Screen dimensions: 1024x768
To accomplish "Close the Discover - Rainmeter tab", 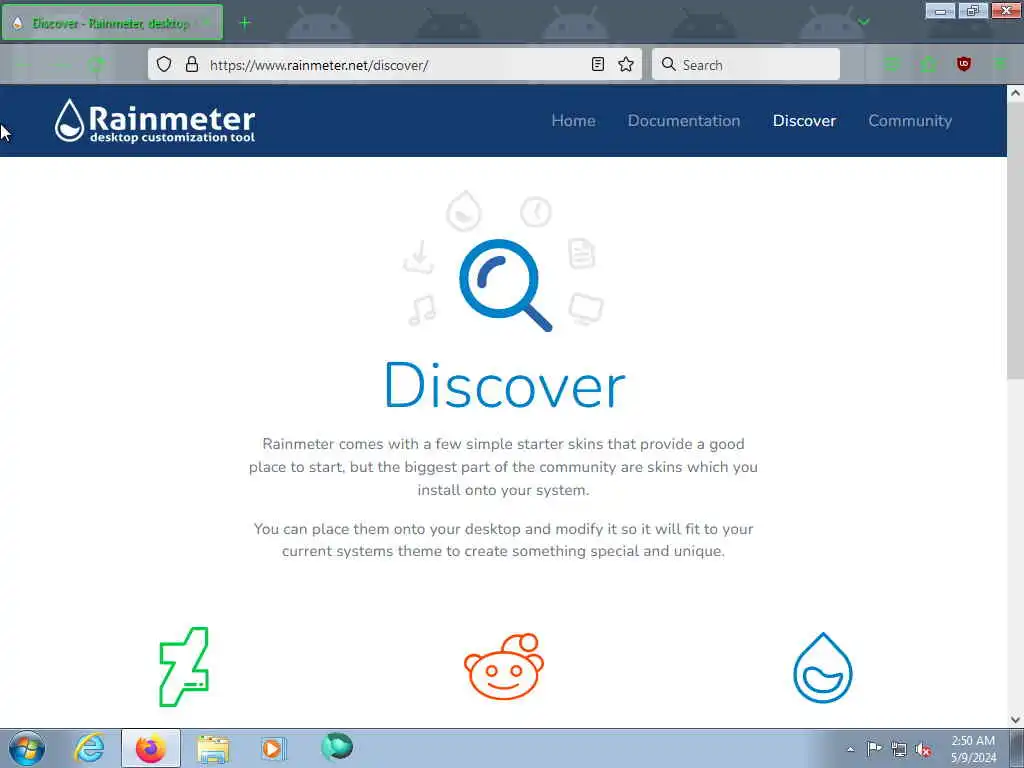I will click(x=206, y=23).
